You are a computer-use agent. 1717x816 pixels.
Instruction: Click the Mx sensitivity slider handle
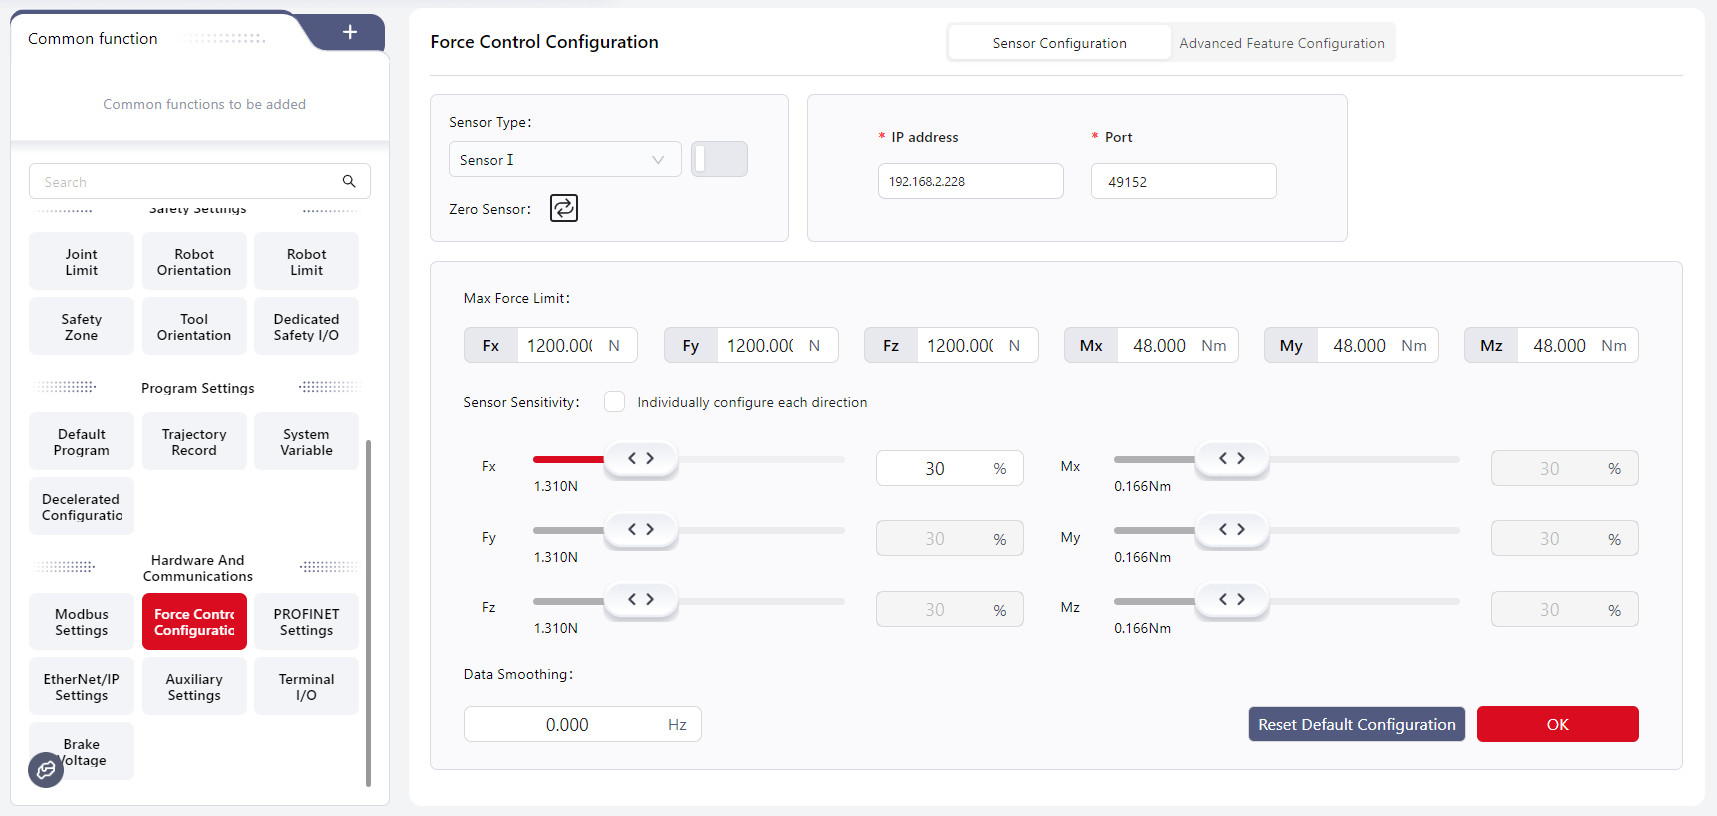point(1231,459)
